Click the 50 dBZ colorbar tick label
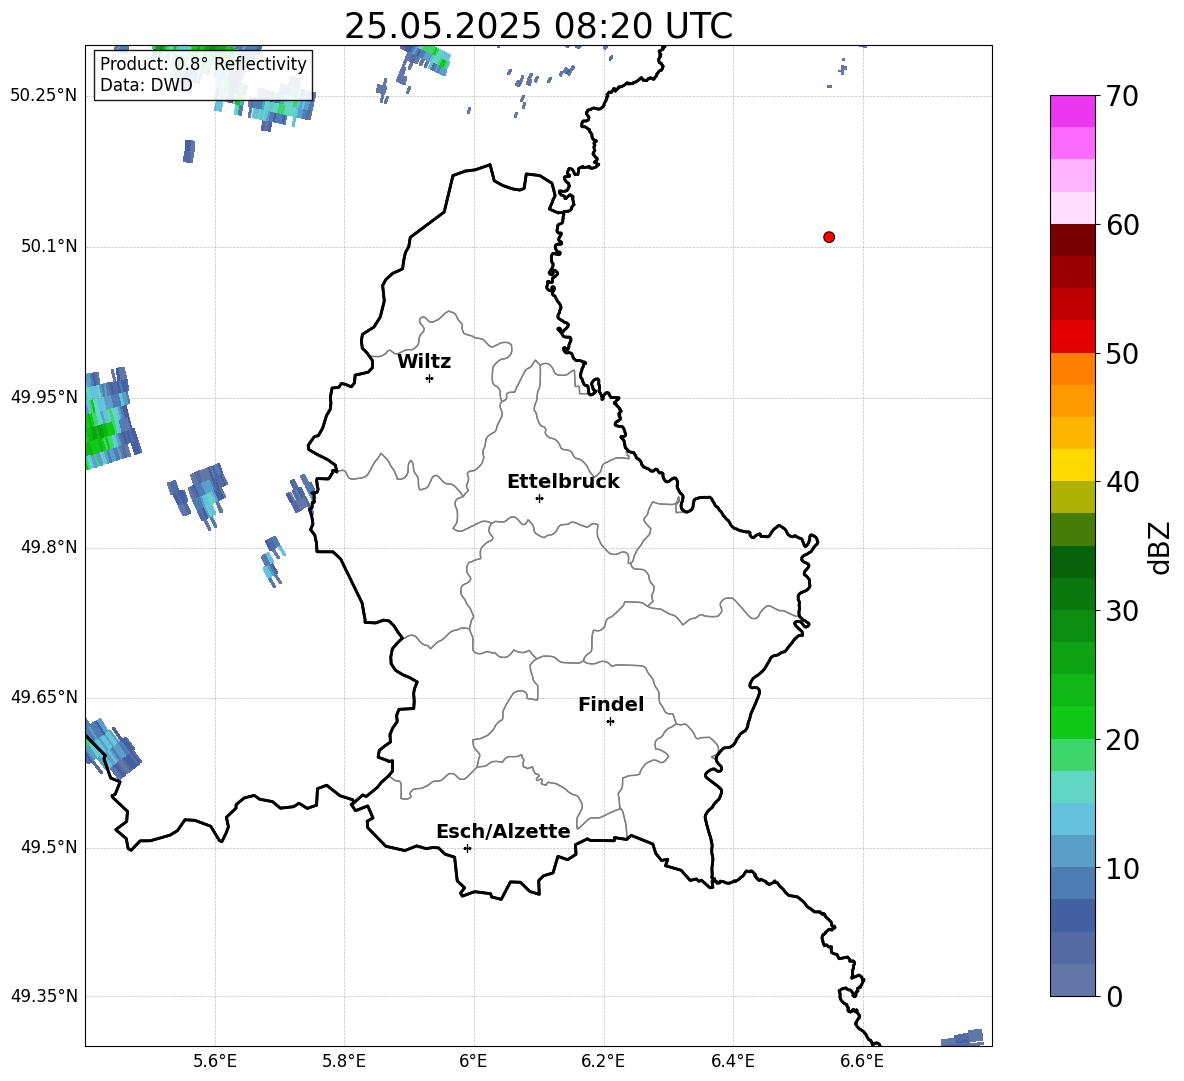Image resolution: width=1184 pixels, height=1081 pixels. [x=1122, y=353]
